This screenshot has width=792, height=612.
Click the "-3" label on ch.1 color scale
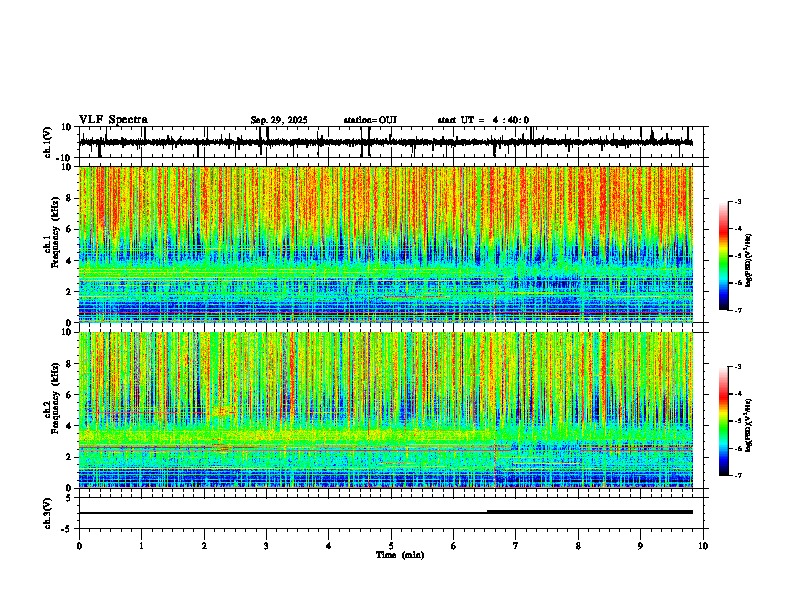tap(738, 201)
